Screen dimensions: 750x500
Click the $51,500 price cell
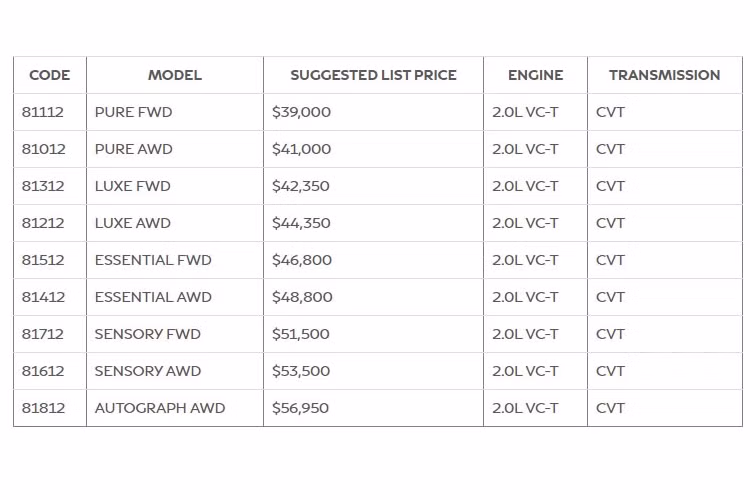(301, 334)
